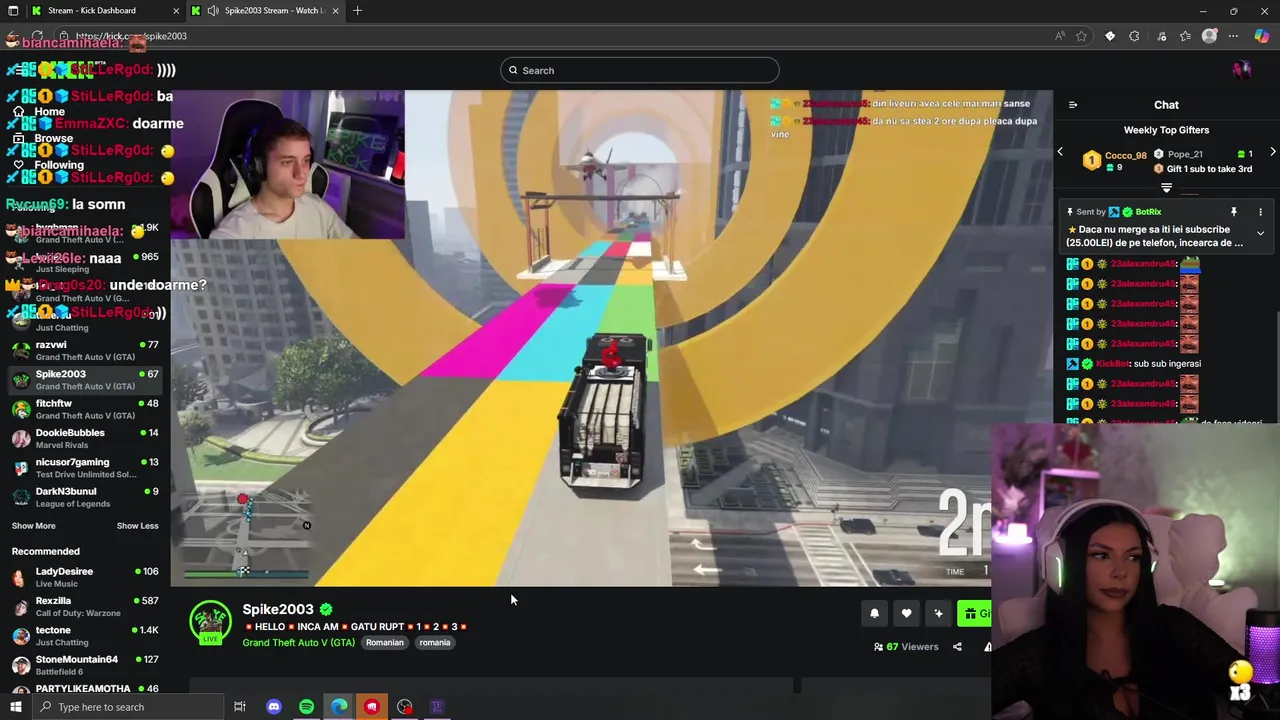Click the green Gift subs button
Screen dimensions: 1280x720
tap(974, 614)
